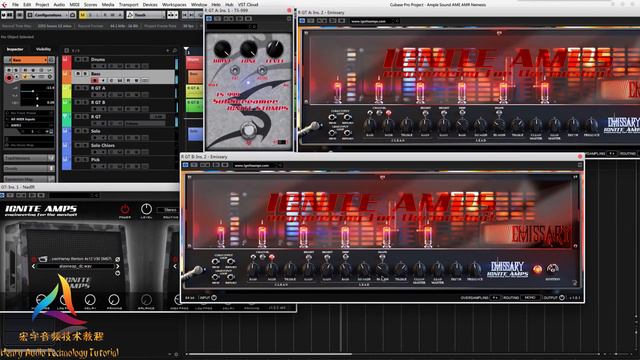Click the Presence knob on front Emissary
The height and width of the screenshot is (360, 640).
pos(475,269)
